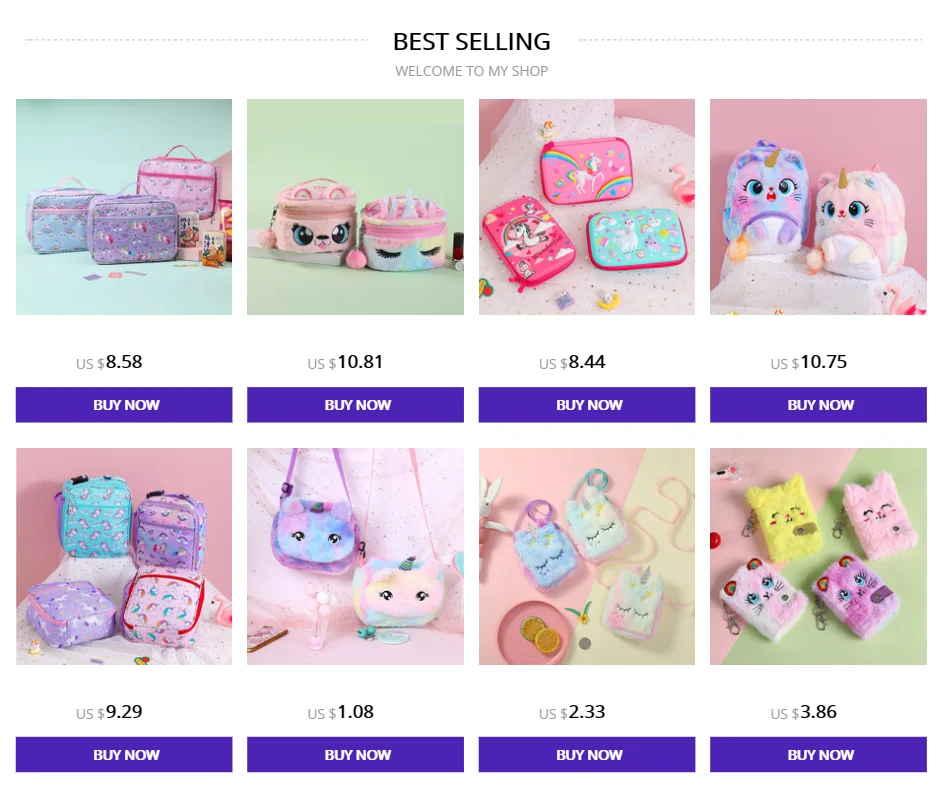Click the BEST SELLING heading

pyautogui.click(x=472, y=42)
